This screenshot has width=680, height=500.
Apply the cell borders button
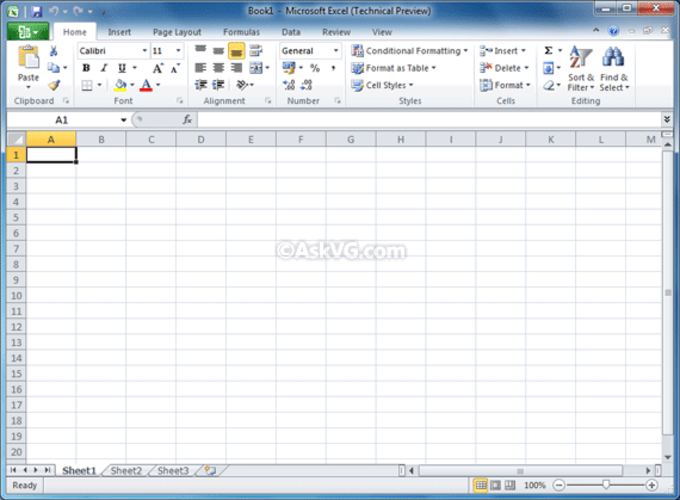[x=87, y=85]
